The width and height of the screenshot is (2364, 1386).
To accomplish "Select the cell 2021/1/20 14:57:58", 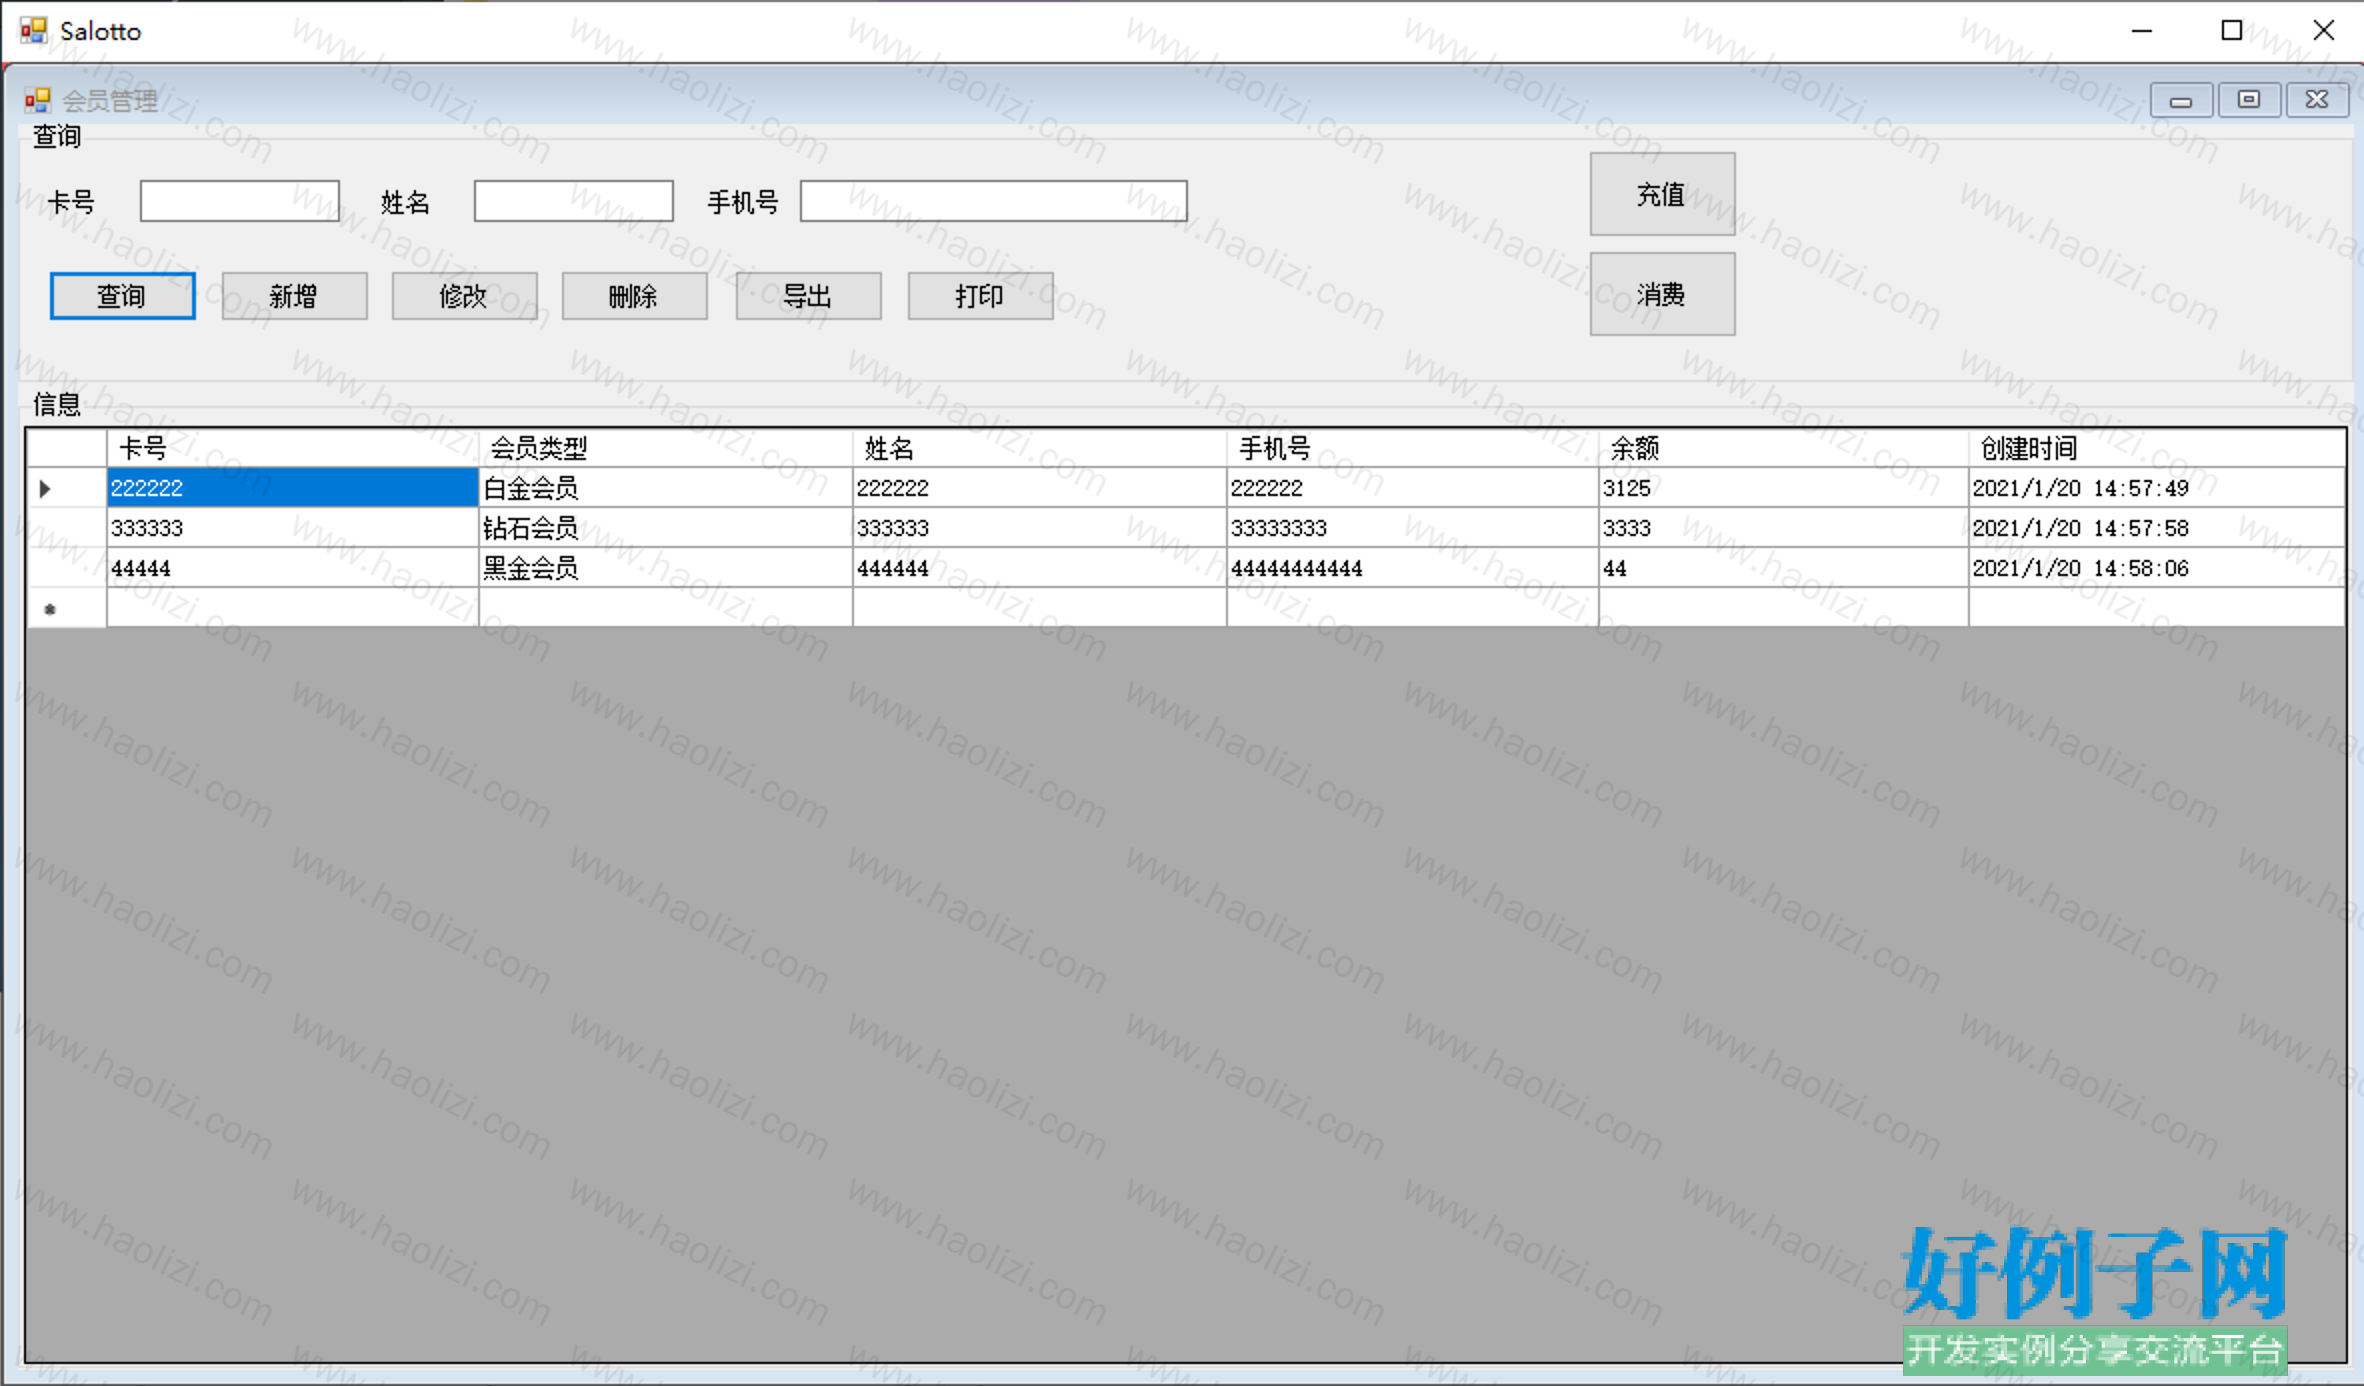I will click(2157, 528).
